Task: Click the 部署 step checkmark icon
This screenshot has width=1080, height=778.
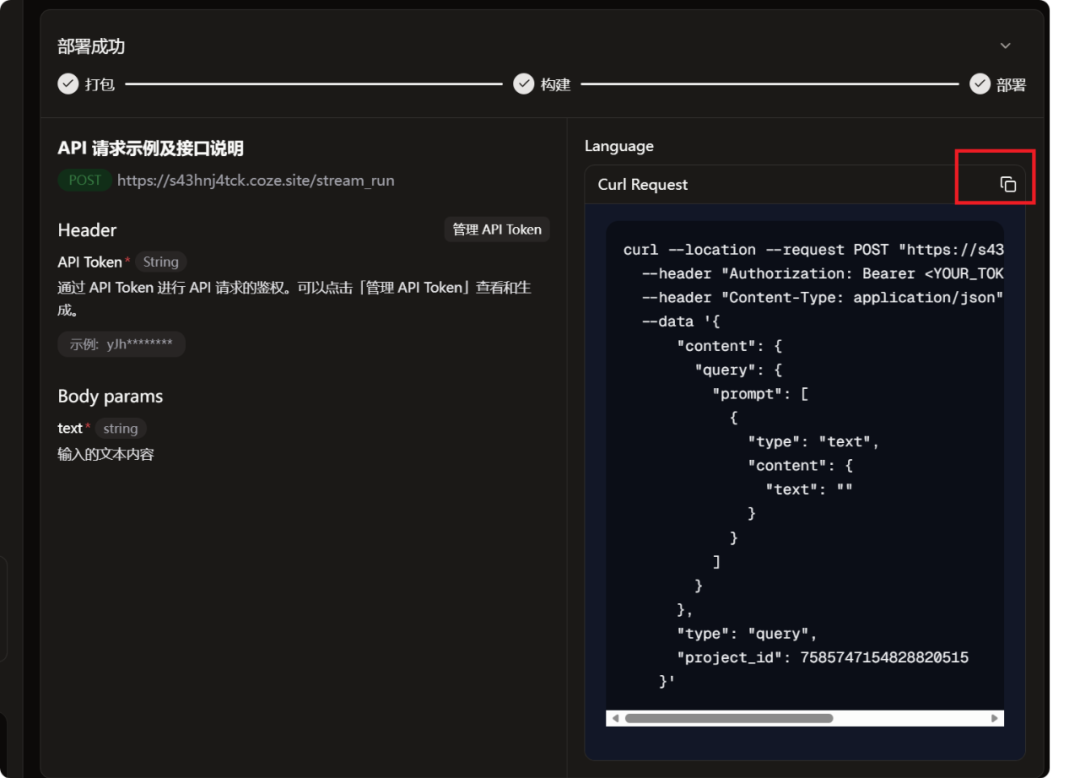Action: [980, 84]
